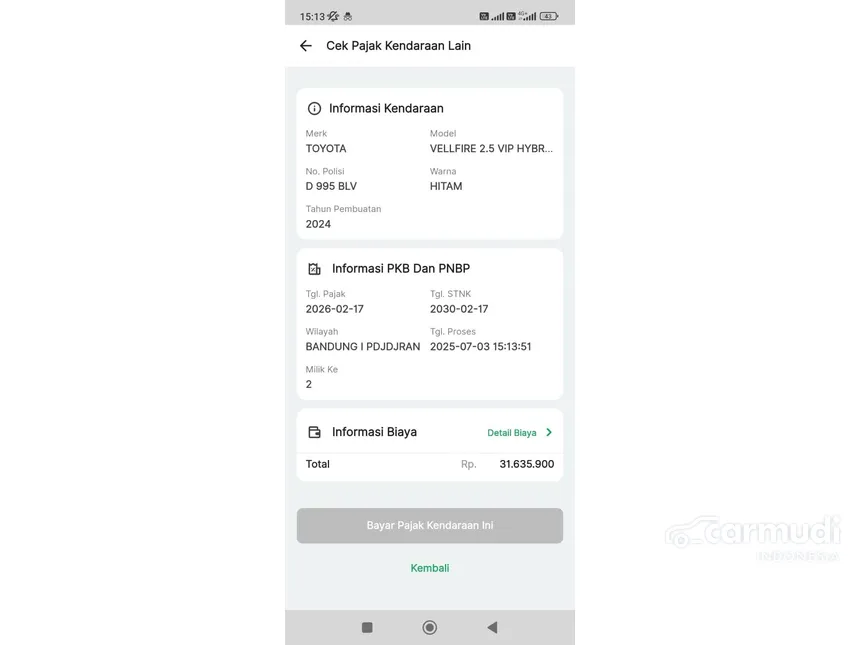Tap Tgl. Pajak date 2026-02-17
Viewport: 860px width, 645px height.
point(335,309)
